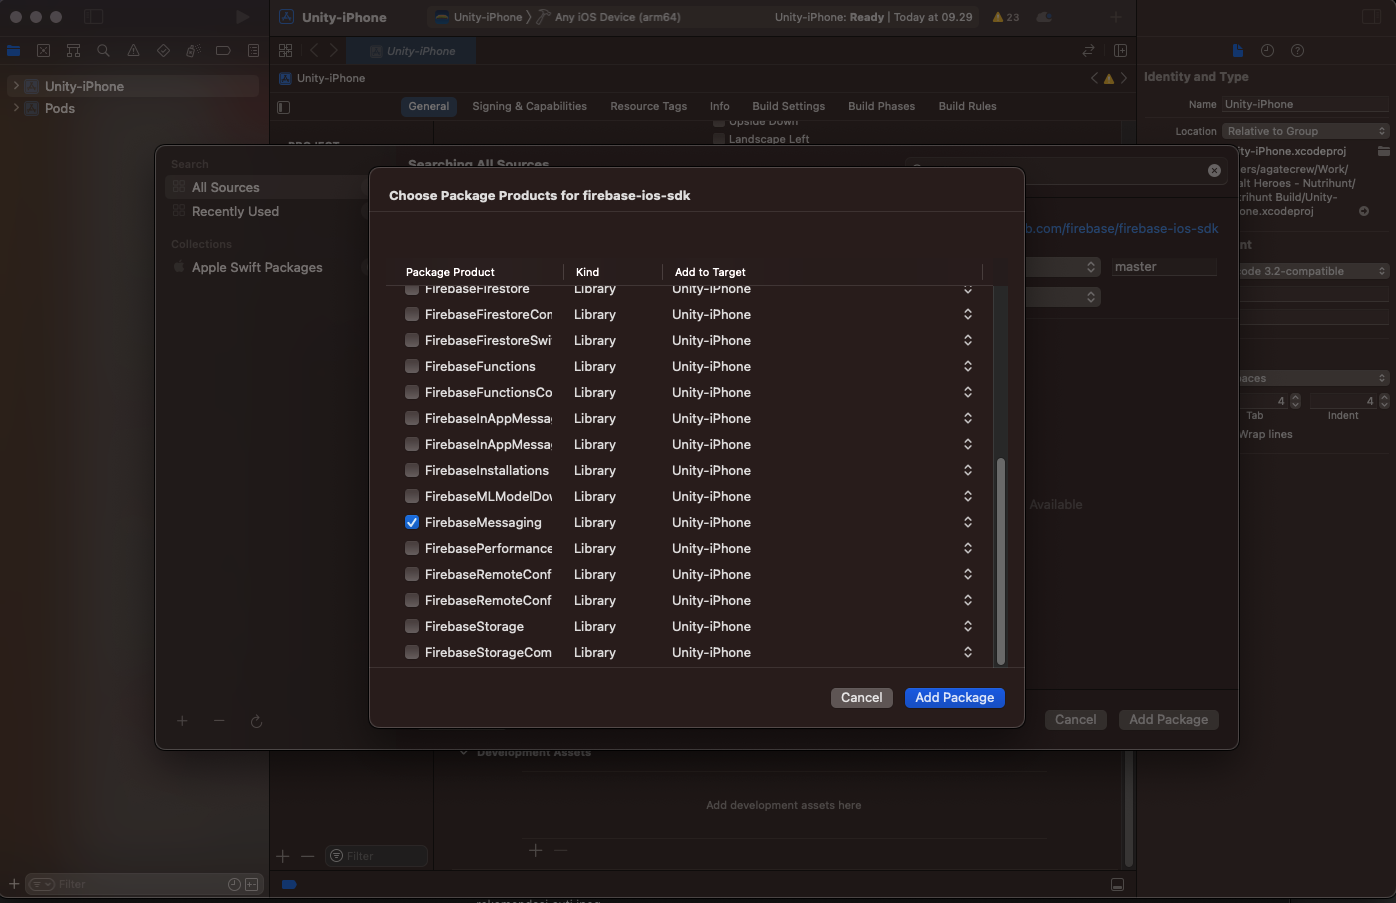
Task: Open the Issue navigator warning icon
Action: tap(133, 50)
